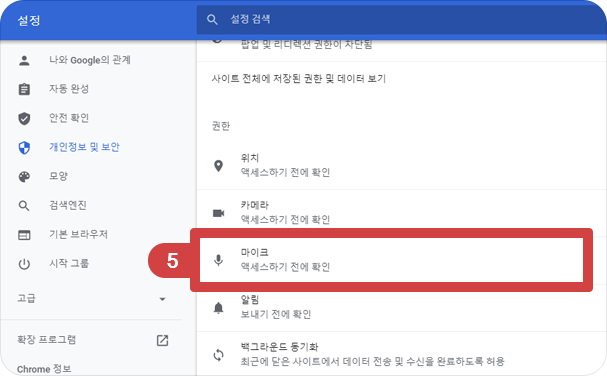Open 나와 Google의 관계 section
The width and height of the screenshot is (607, 376).
pyautogui.click(x=89, y=60)
